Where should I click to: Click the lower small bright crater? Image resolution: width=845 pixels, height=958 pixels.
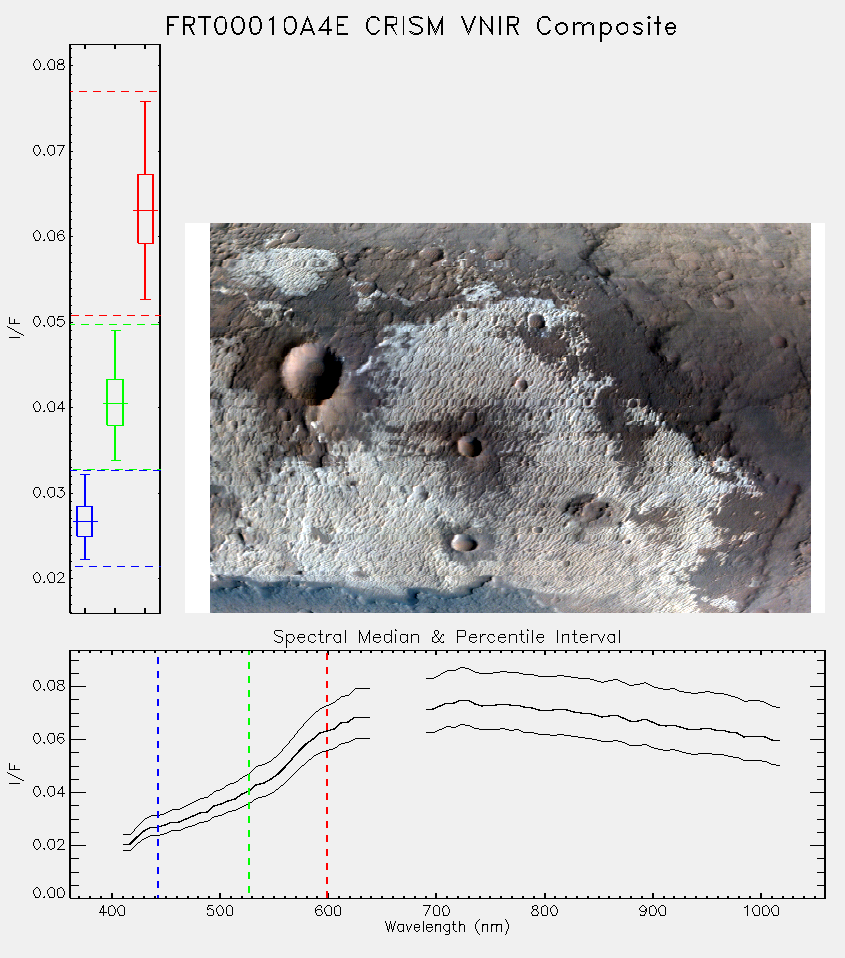click(x=464, y=542)
